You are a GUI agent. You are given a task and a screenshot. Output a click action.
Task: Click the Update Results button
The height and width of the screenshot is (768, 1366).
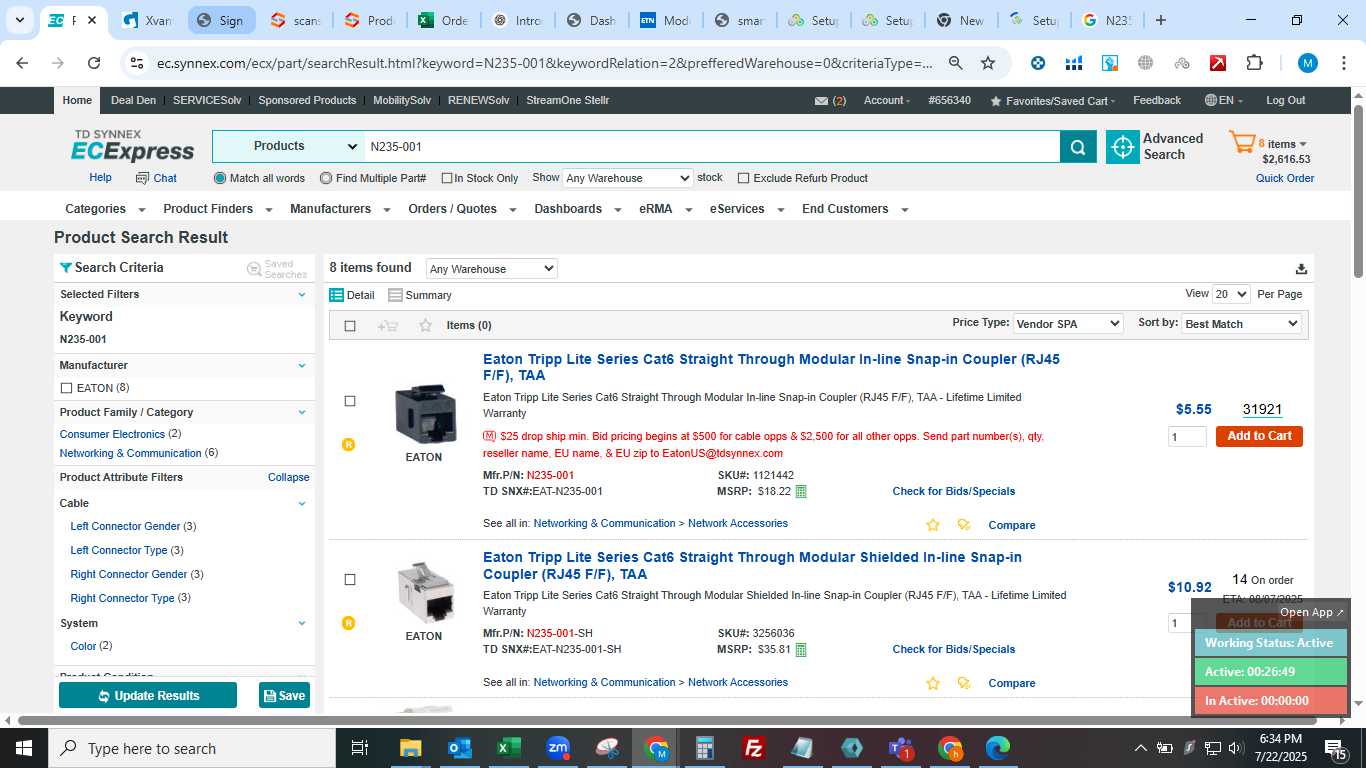click(x=148, y=695)
